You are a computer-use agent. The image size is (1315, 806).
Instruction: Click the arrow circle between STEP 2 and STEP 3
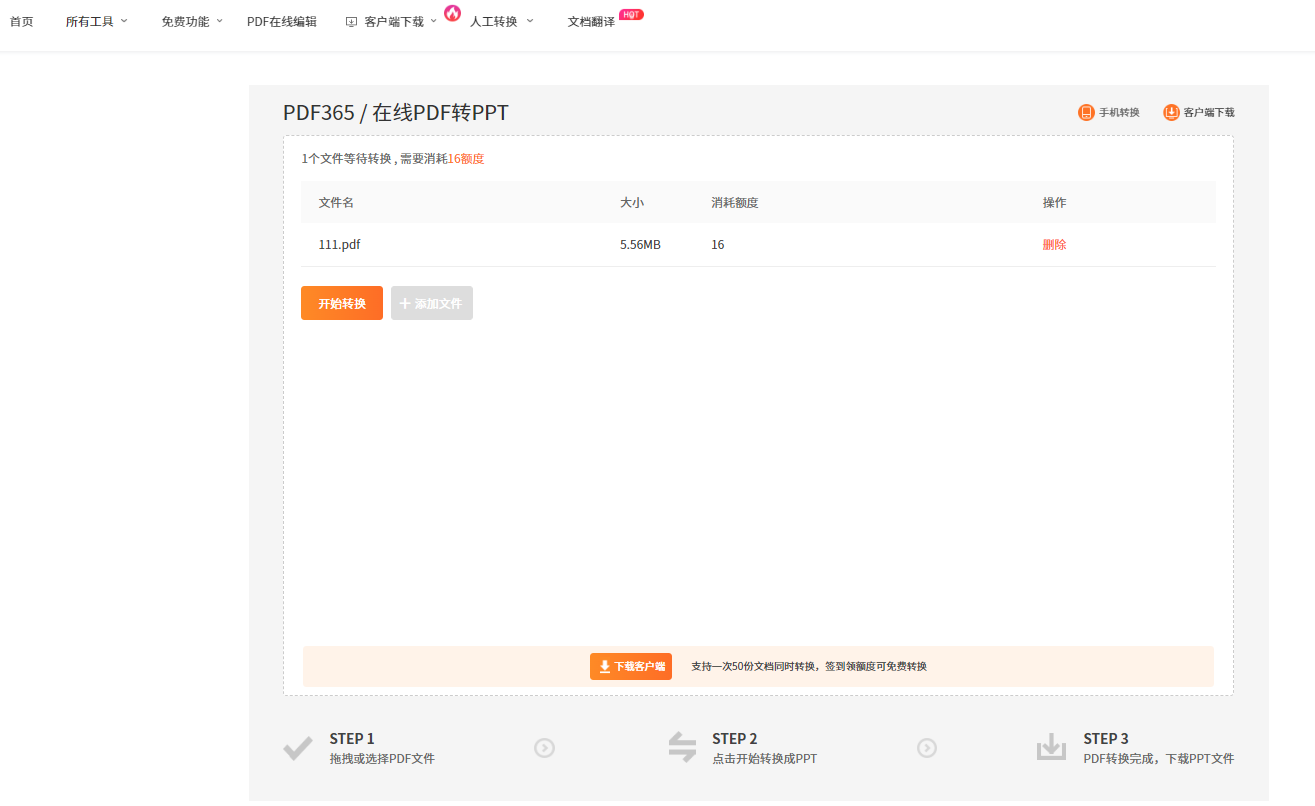927,748
